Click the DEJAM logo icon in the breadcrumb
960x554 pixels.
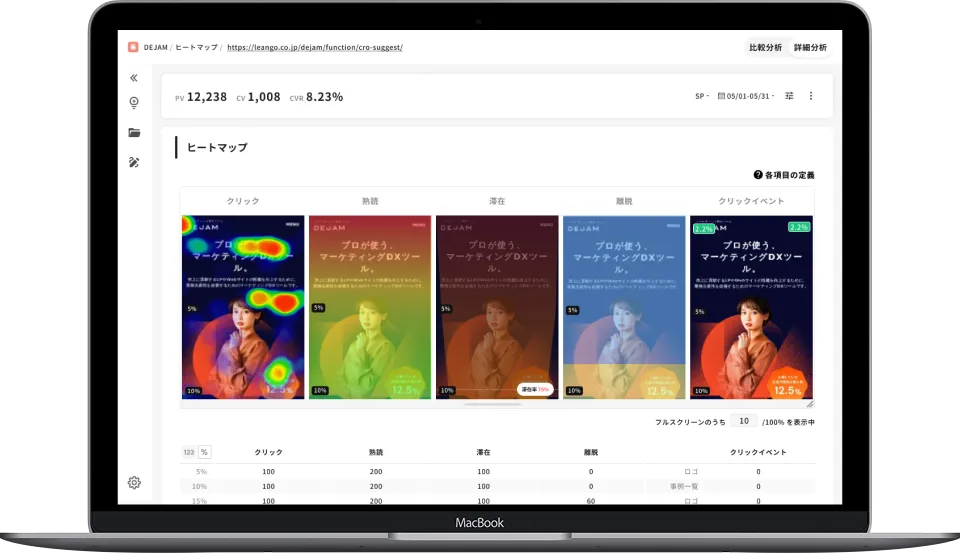(x=133, y=47)
